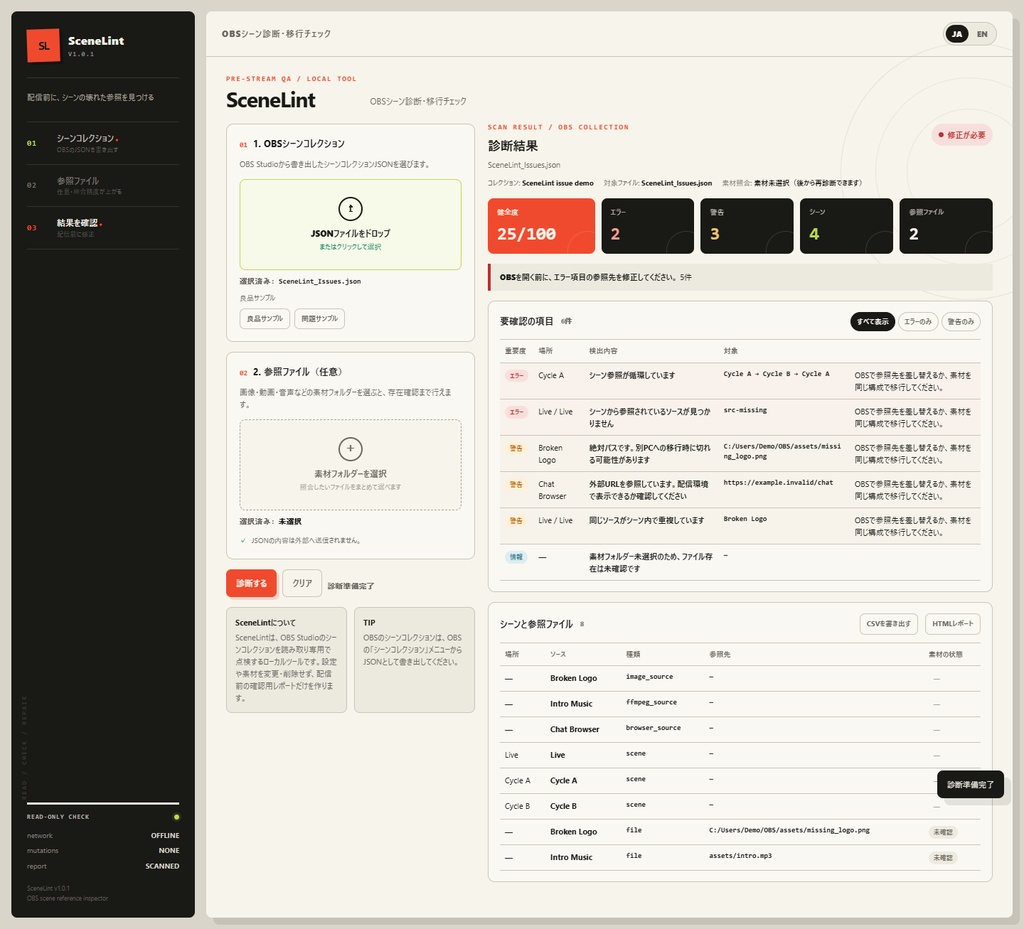Load the 良品サンプル sample

(264, 319)
